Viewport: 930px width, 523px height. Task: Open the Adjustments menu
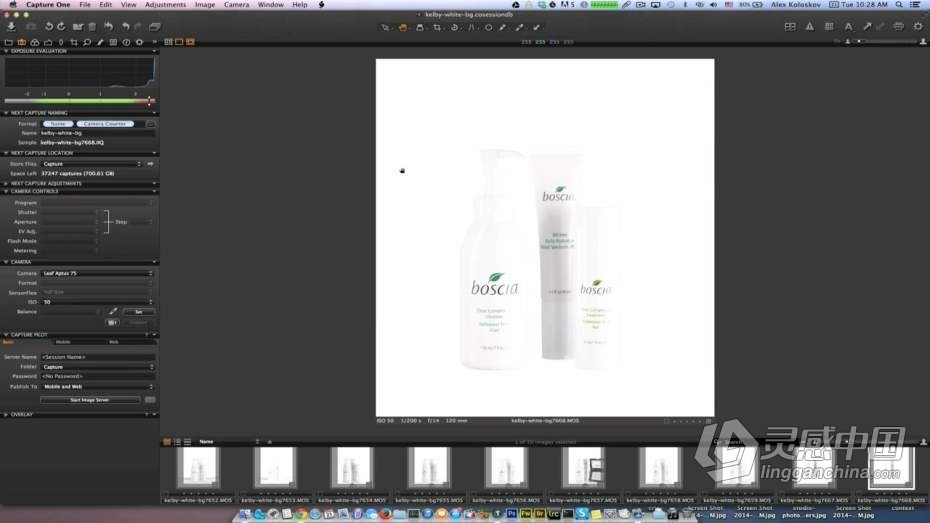click(165, 5)
